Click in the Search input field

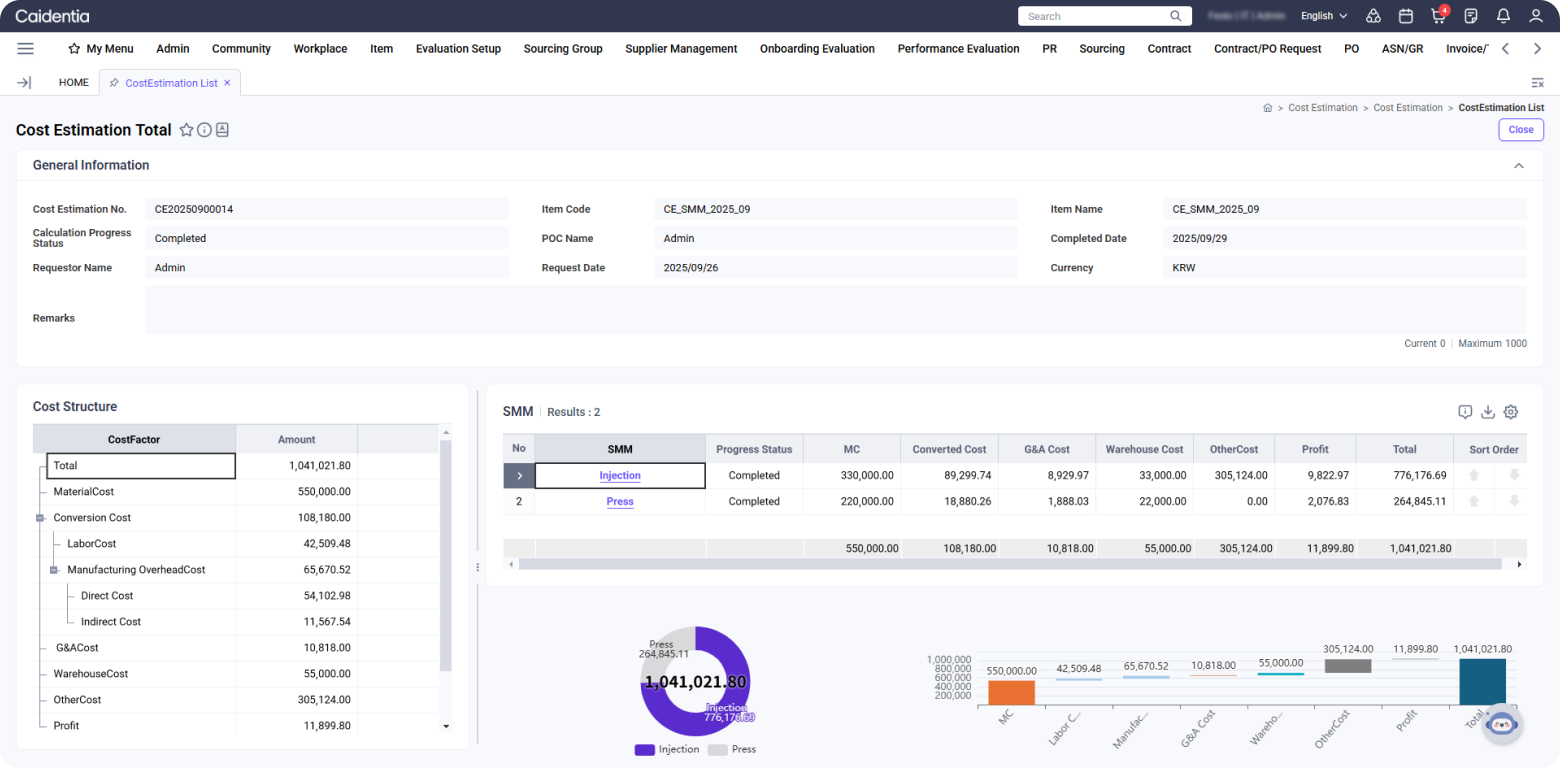(1095, 16)
